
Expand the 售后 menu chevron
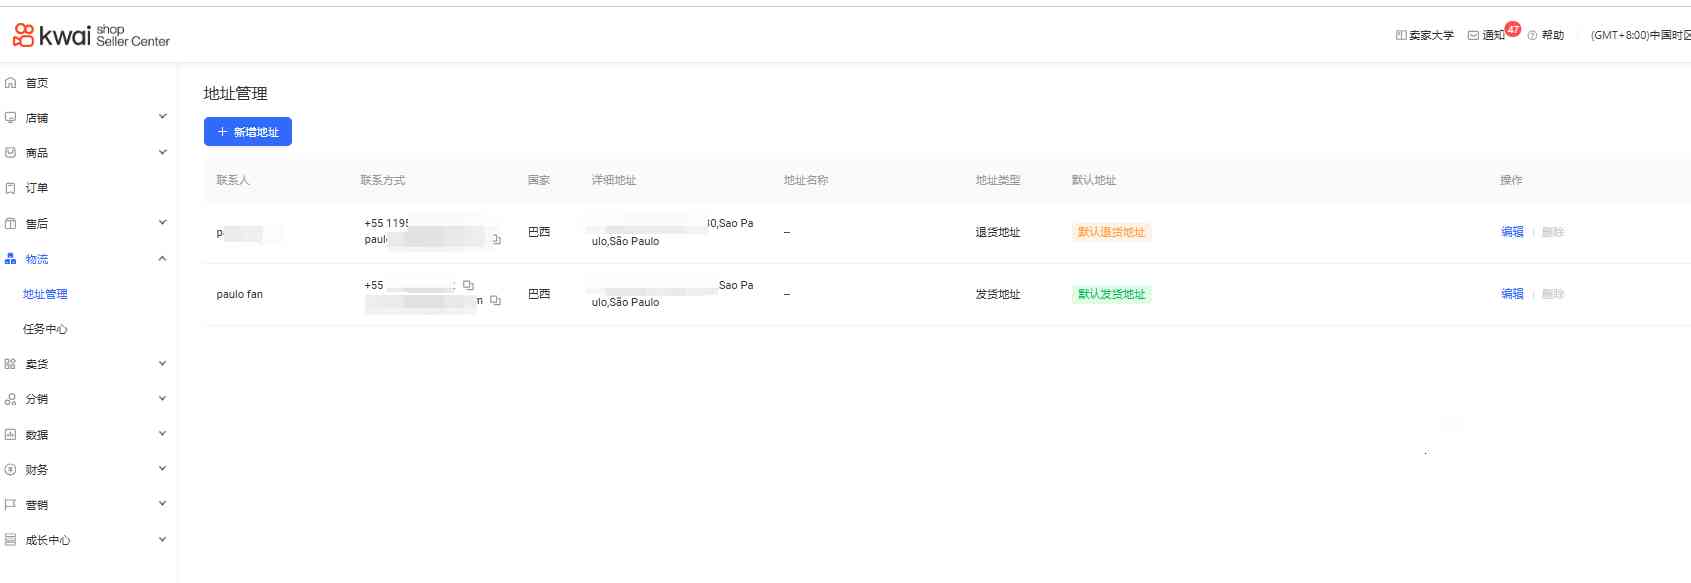tap(162, 223)
